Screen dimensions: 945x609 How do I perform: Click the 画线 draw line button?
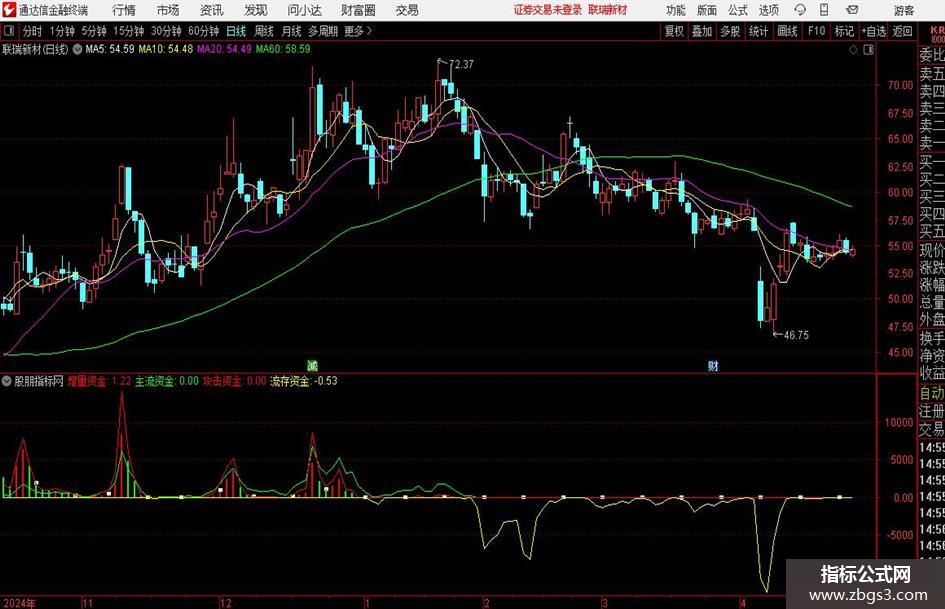pyautogui.click(x=787, y=31)
